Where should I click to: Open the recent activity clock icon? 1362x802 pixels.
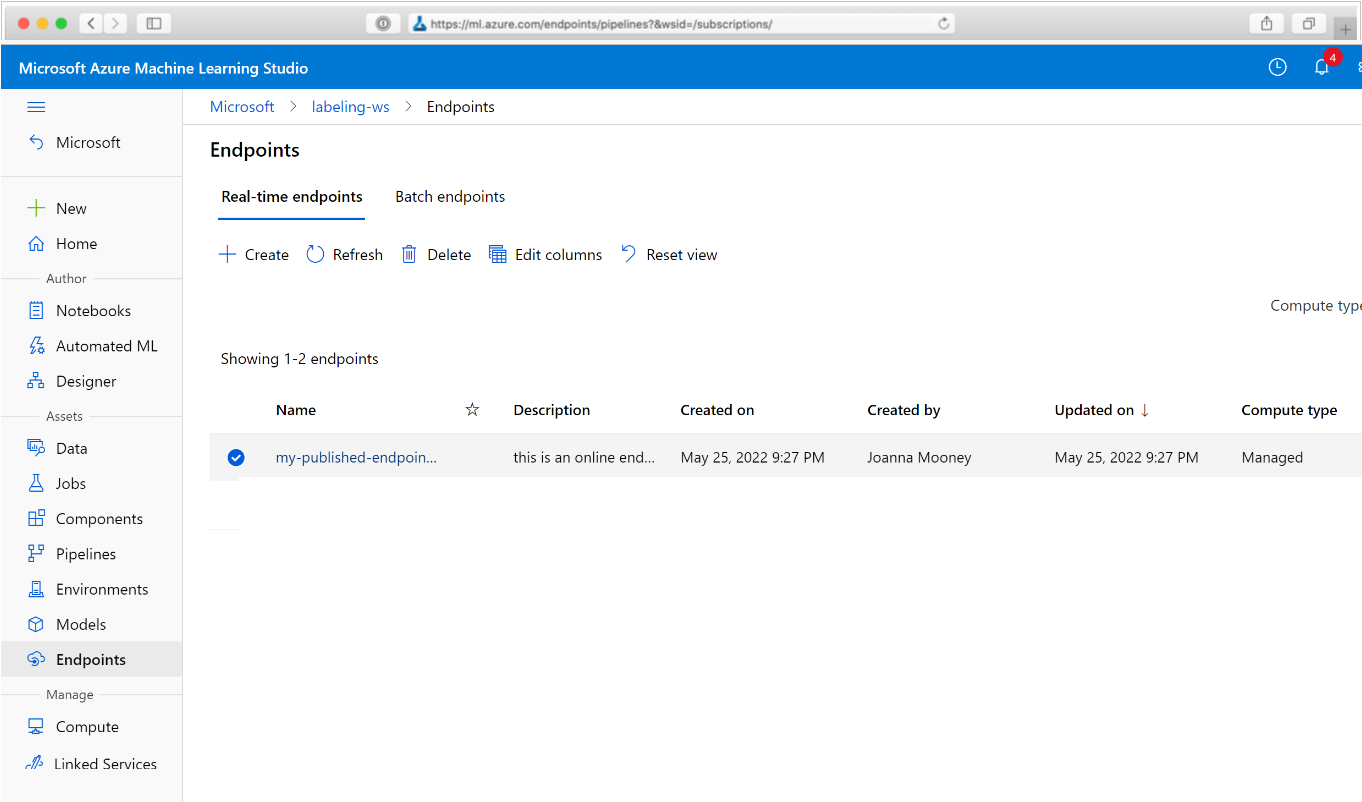coord(1277,68)
